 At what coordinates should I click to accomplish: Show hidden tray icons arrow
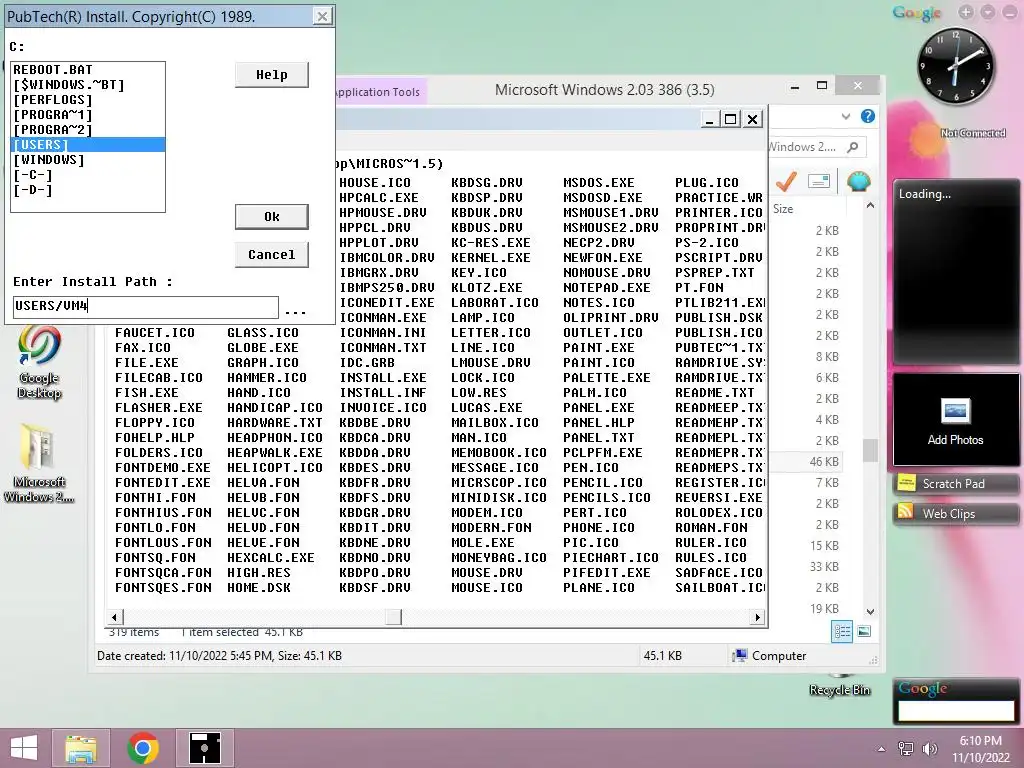[x=882, y=749]
